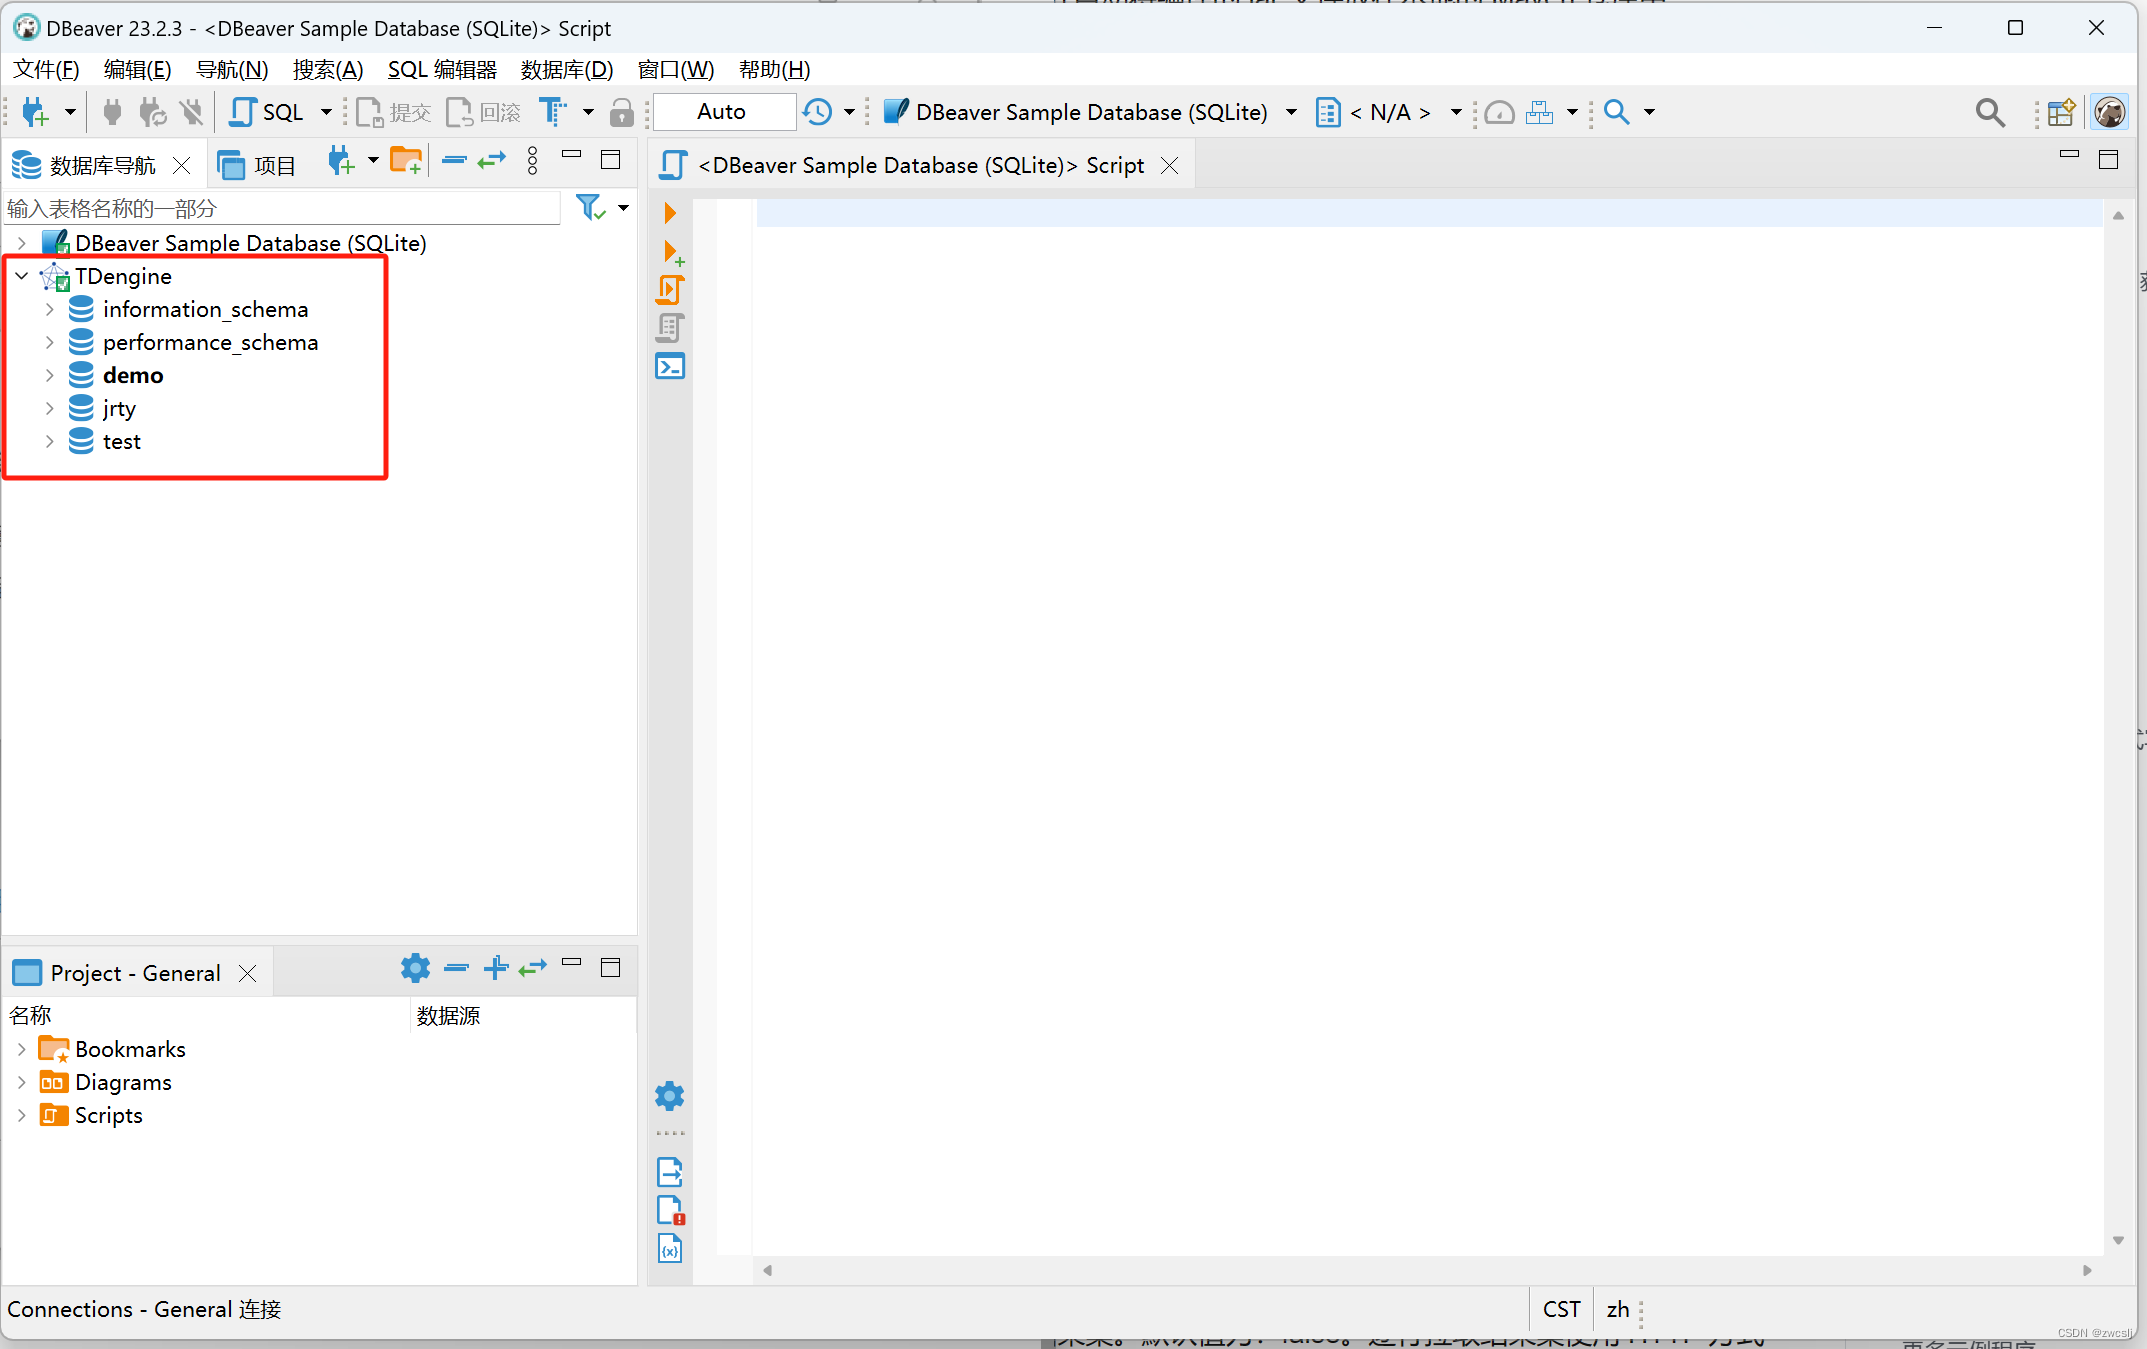The image size is (2147, 1349).
Task: Execute SQL statement with orange arrow
Action: pos(670,213)
